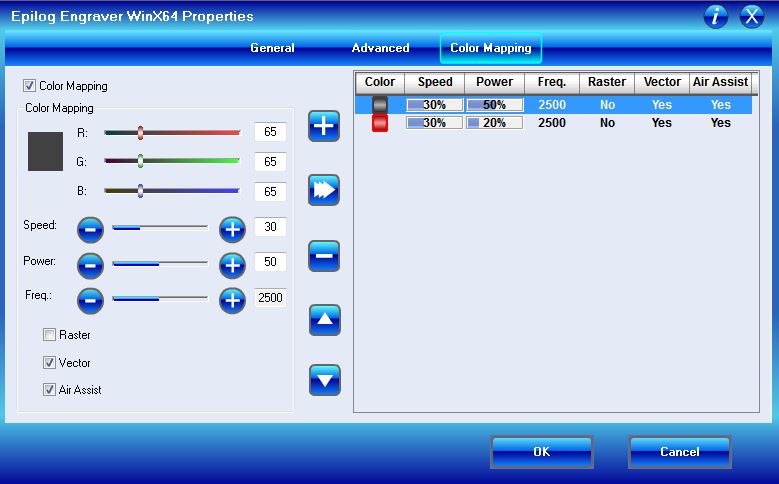Screen dimensions: 779x484
Task: Click the Freq. column header
Action: (x=552, y=82)
